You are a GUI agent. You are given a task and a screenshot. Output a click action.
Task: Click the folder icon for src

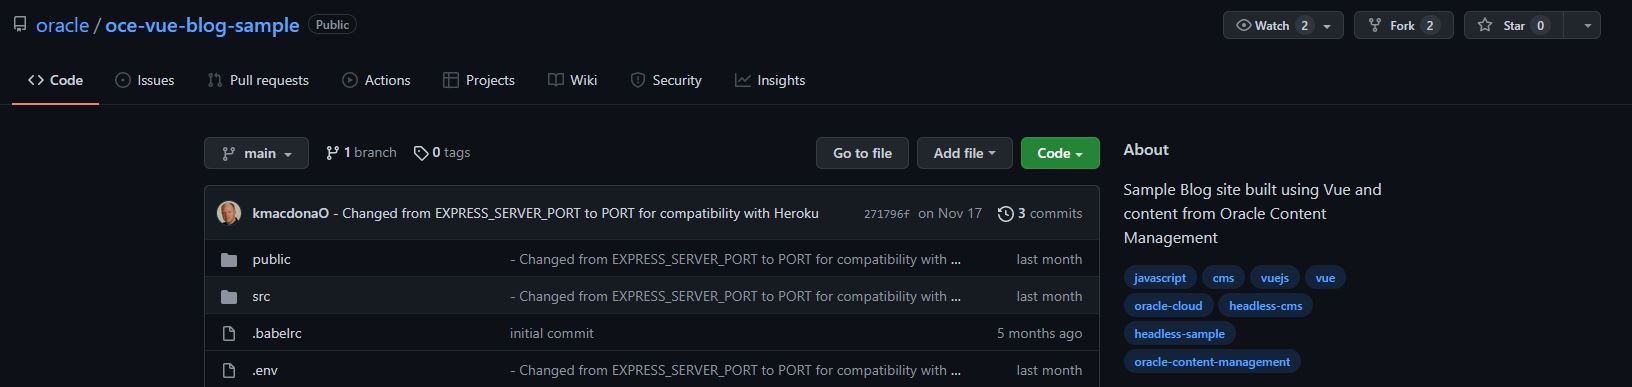tap(229, 297)
